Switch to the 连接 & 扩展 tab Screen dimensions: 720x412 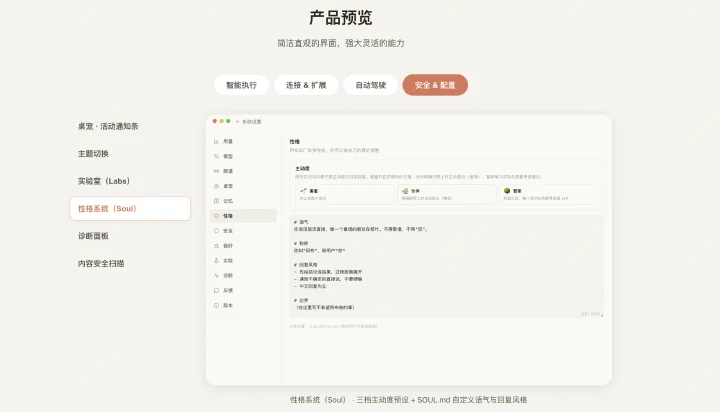click(306, 85)
